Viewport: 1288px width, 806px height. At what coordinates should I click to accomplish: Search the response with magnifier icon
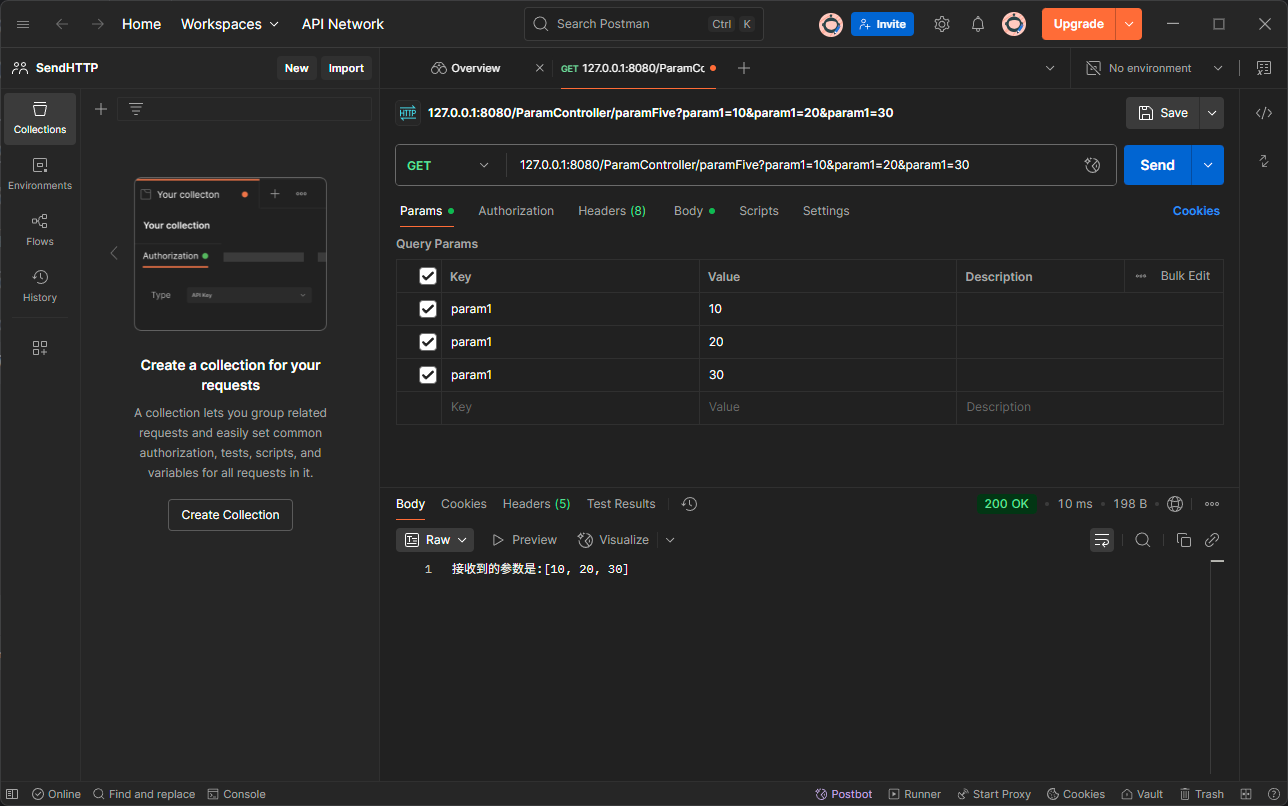pos(1143,540)
